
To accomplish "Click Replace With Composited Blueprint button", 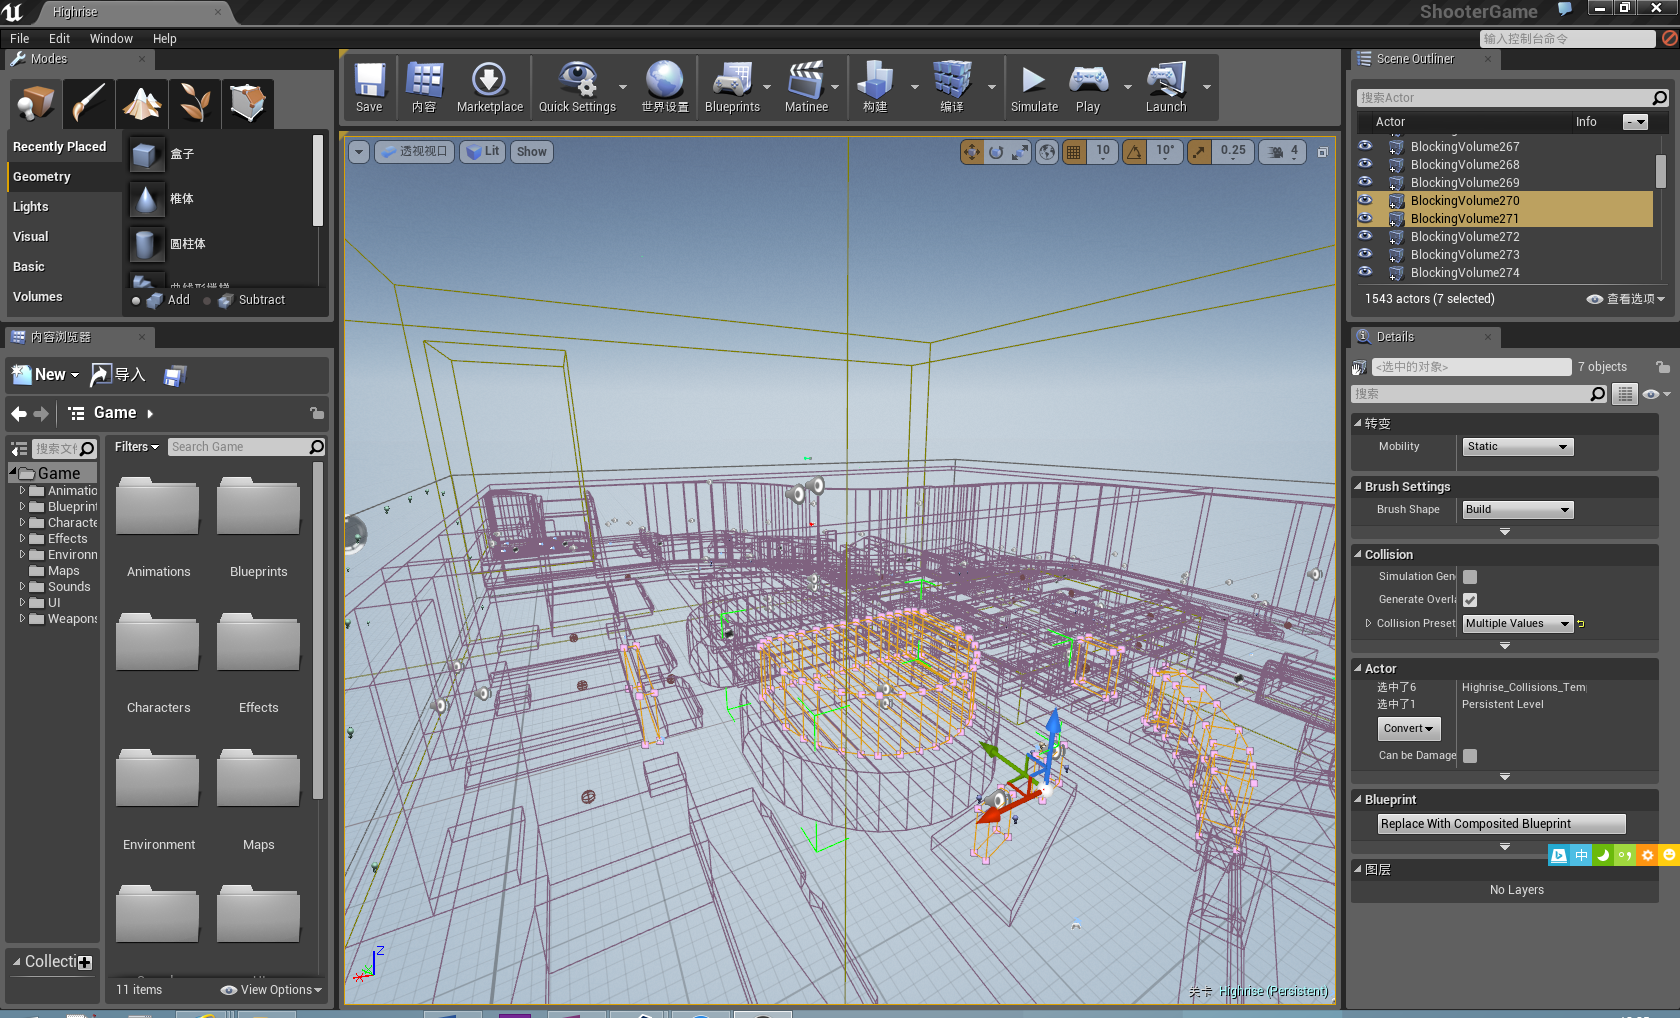I will tap(1501, 824).
